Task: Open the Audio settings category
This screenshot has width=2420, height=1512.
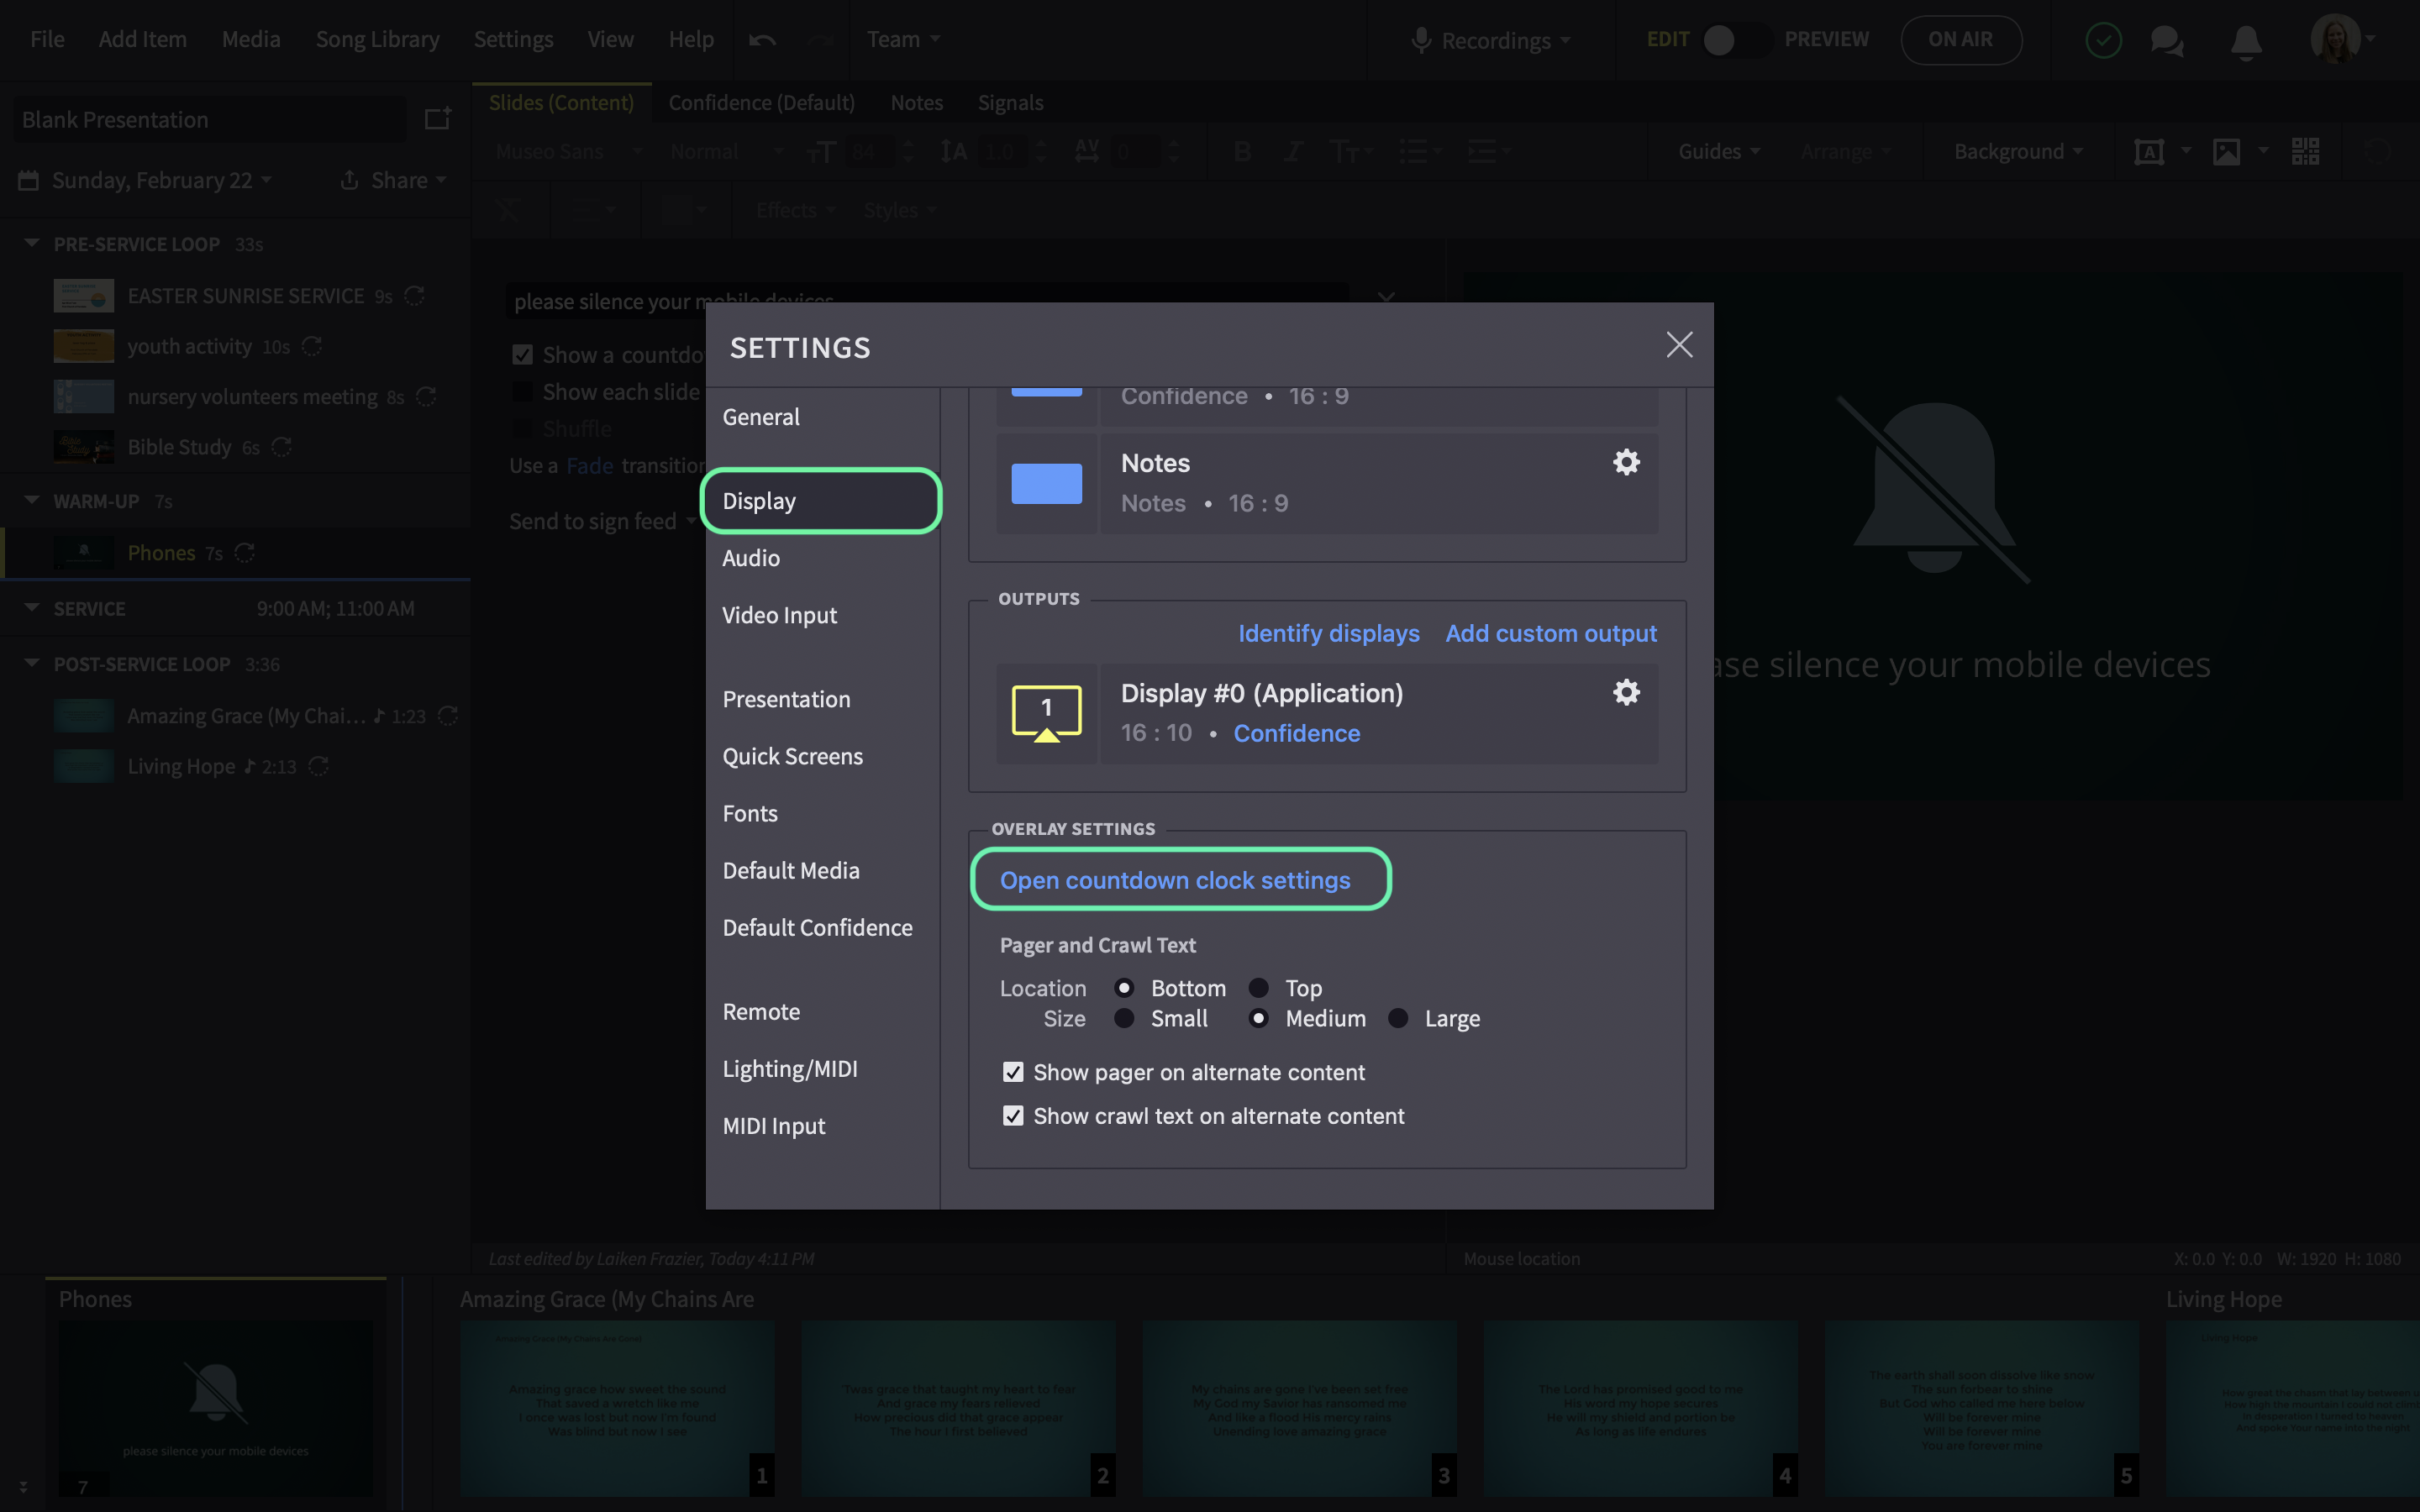Action: pos(751,558)
